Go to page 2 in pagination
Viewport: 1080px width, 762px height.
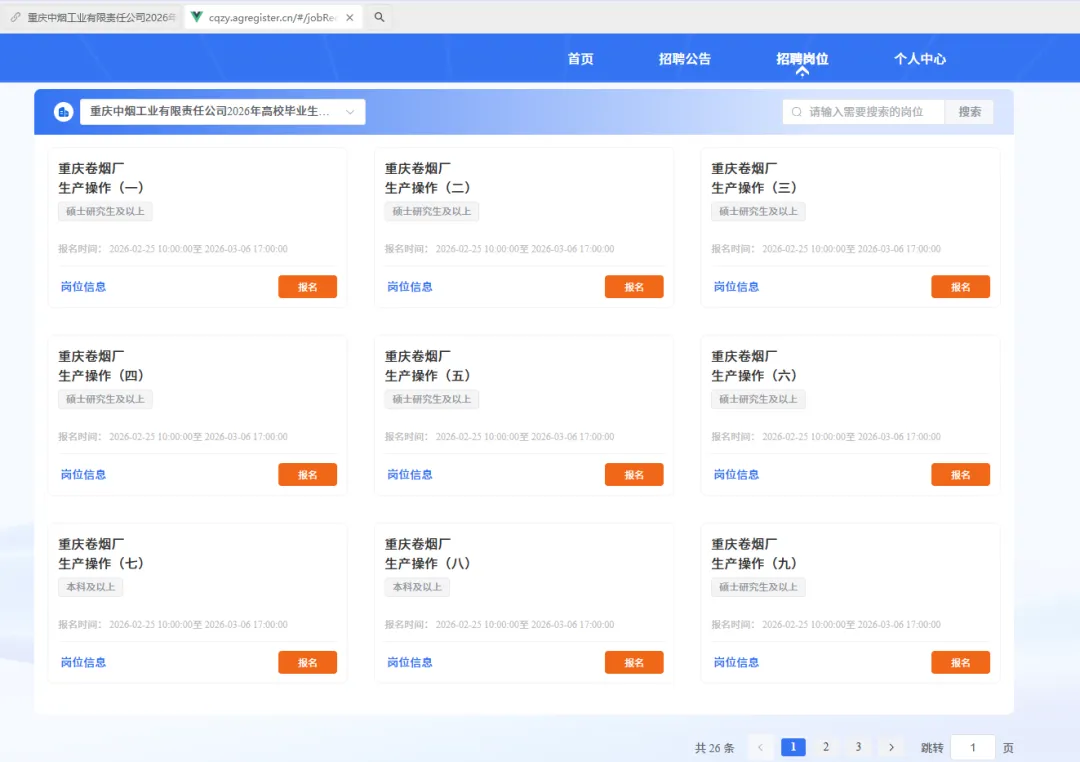click(826, 748)
